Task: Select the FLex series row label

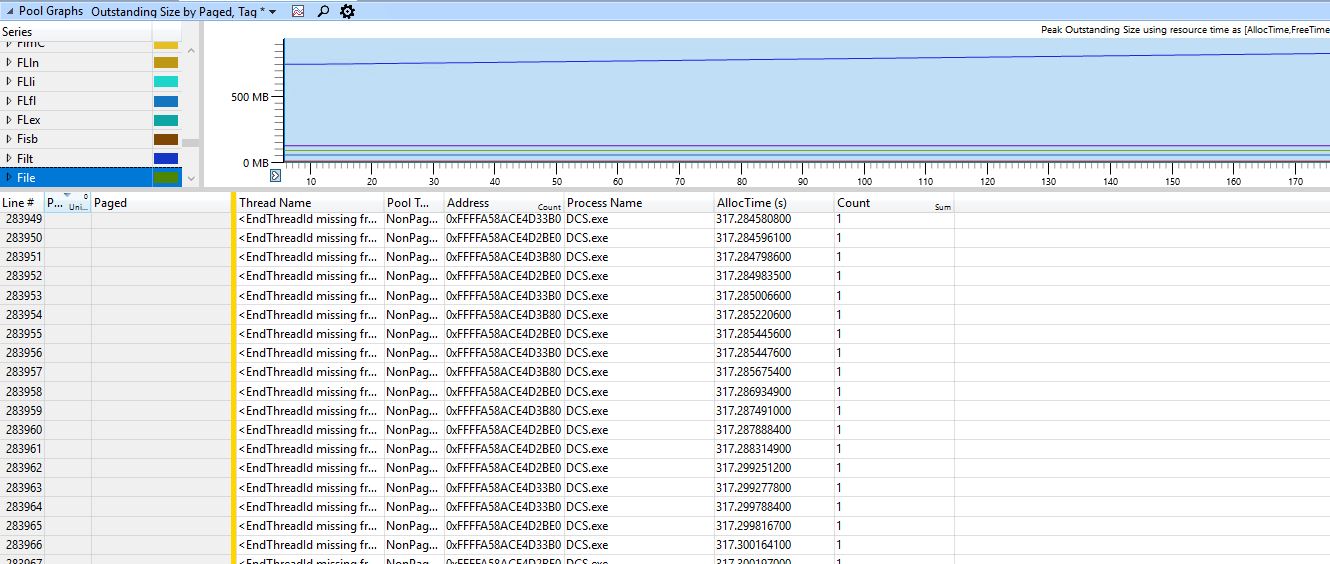Action: (x=28, y=120)
